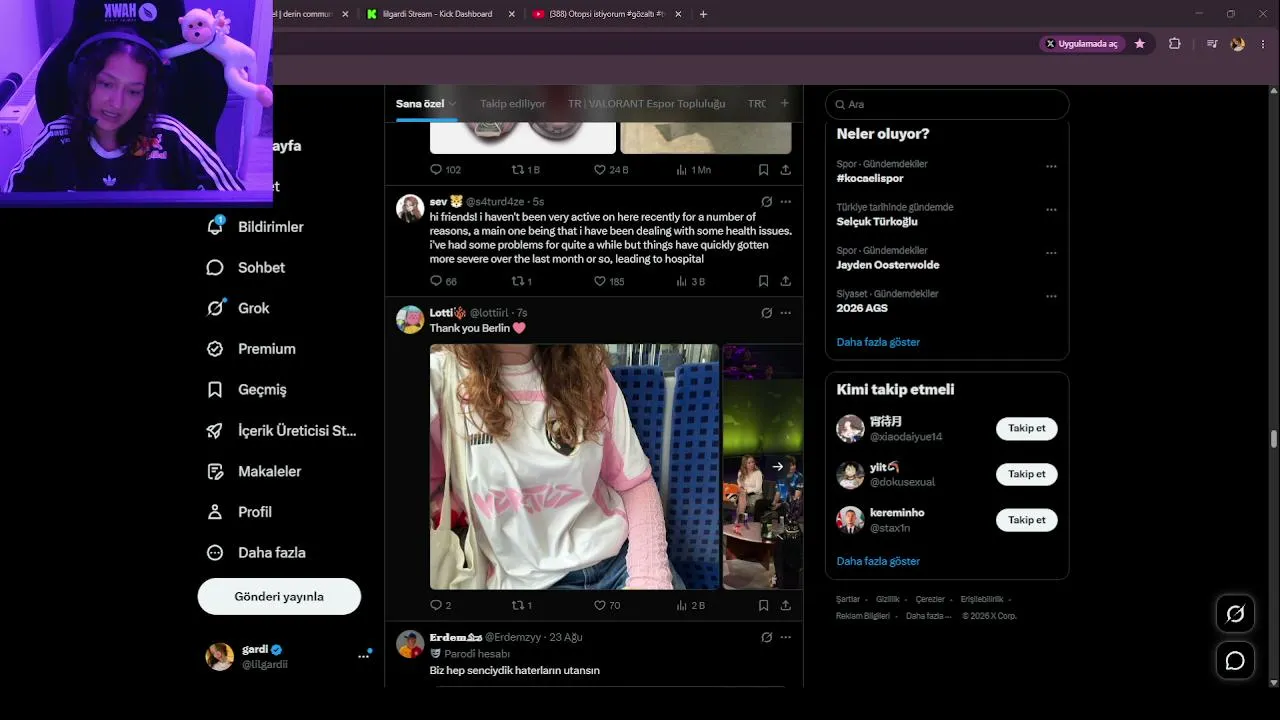1280x720 pixels.
Task: Open Profil via the person icon
Action: click(215, 512)
